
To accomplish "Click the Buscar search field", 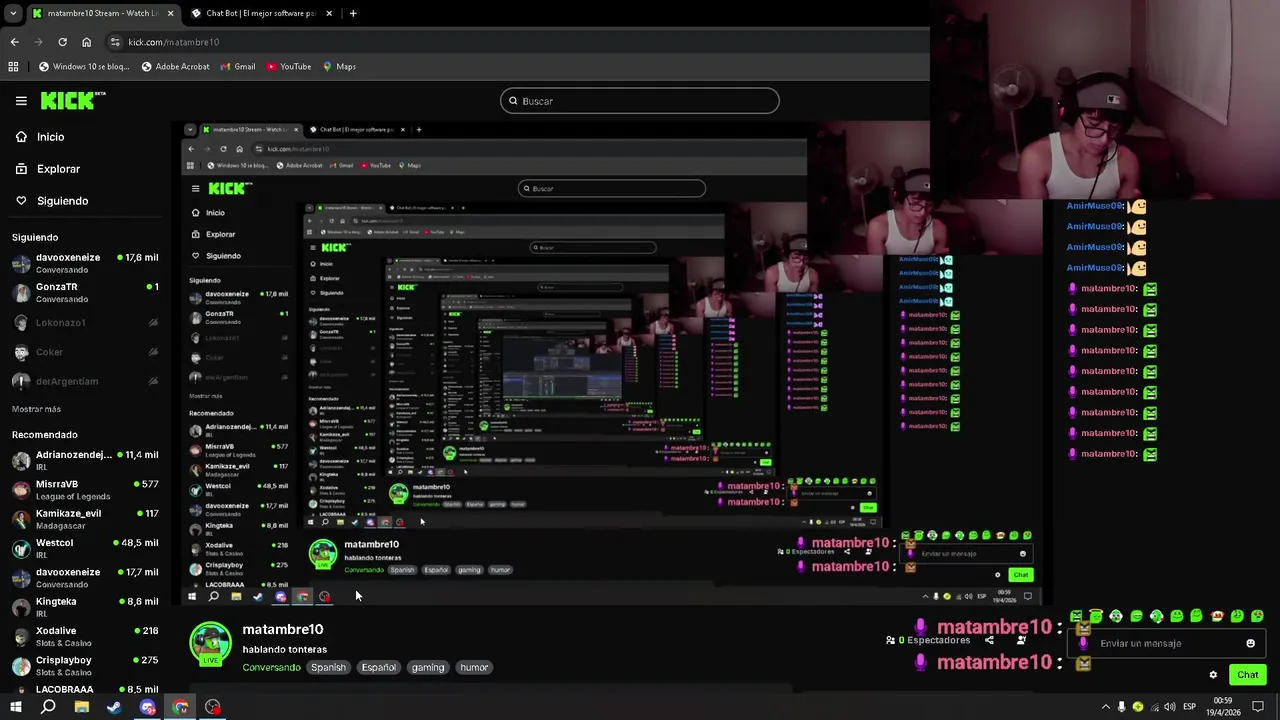I will coord(639,101).
